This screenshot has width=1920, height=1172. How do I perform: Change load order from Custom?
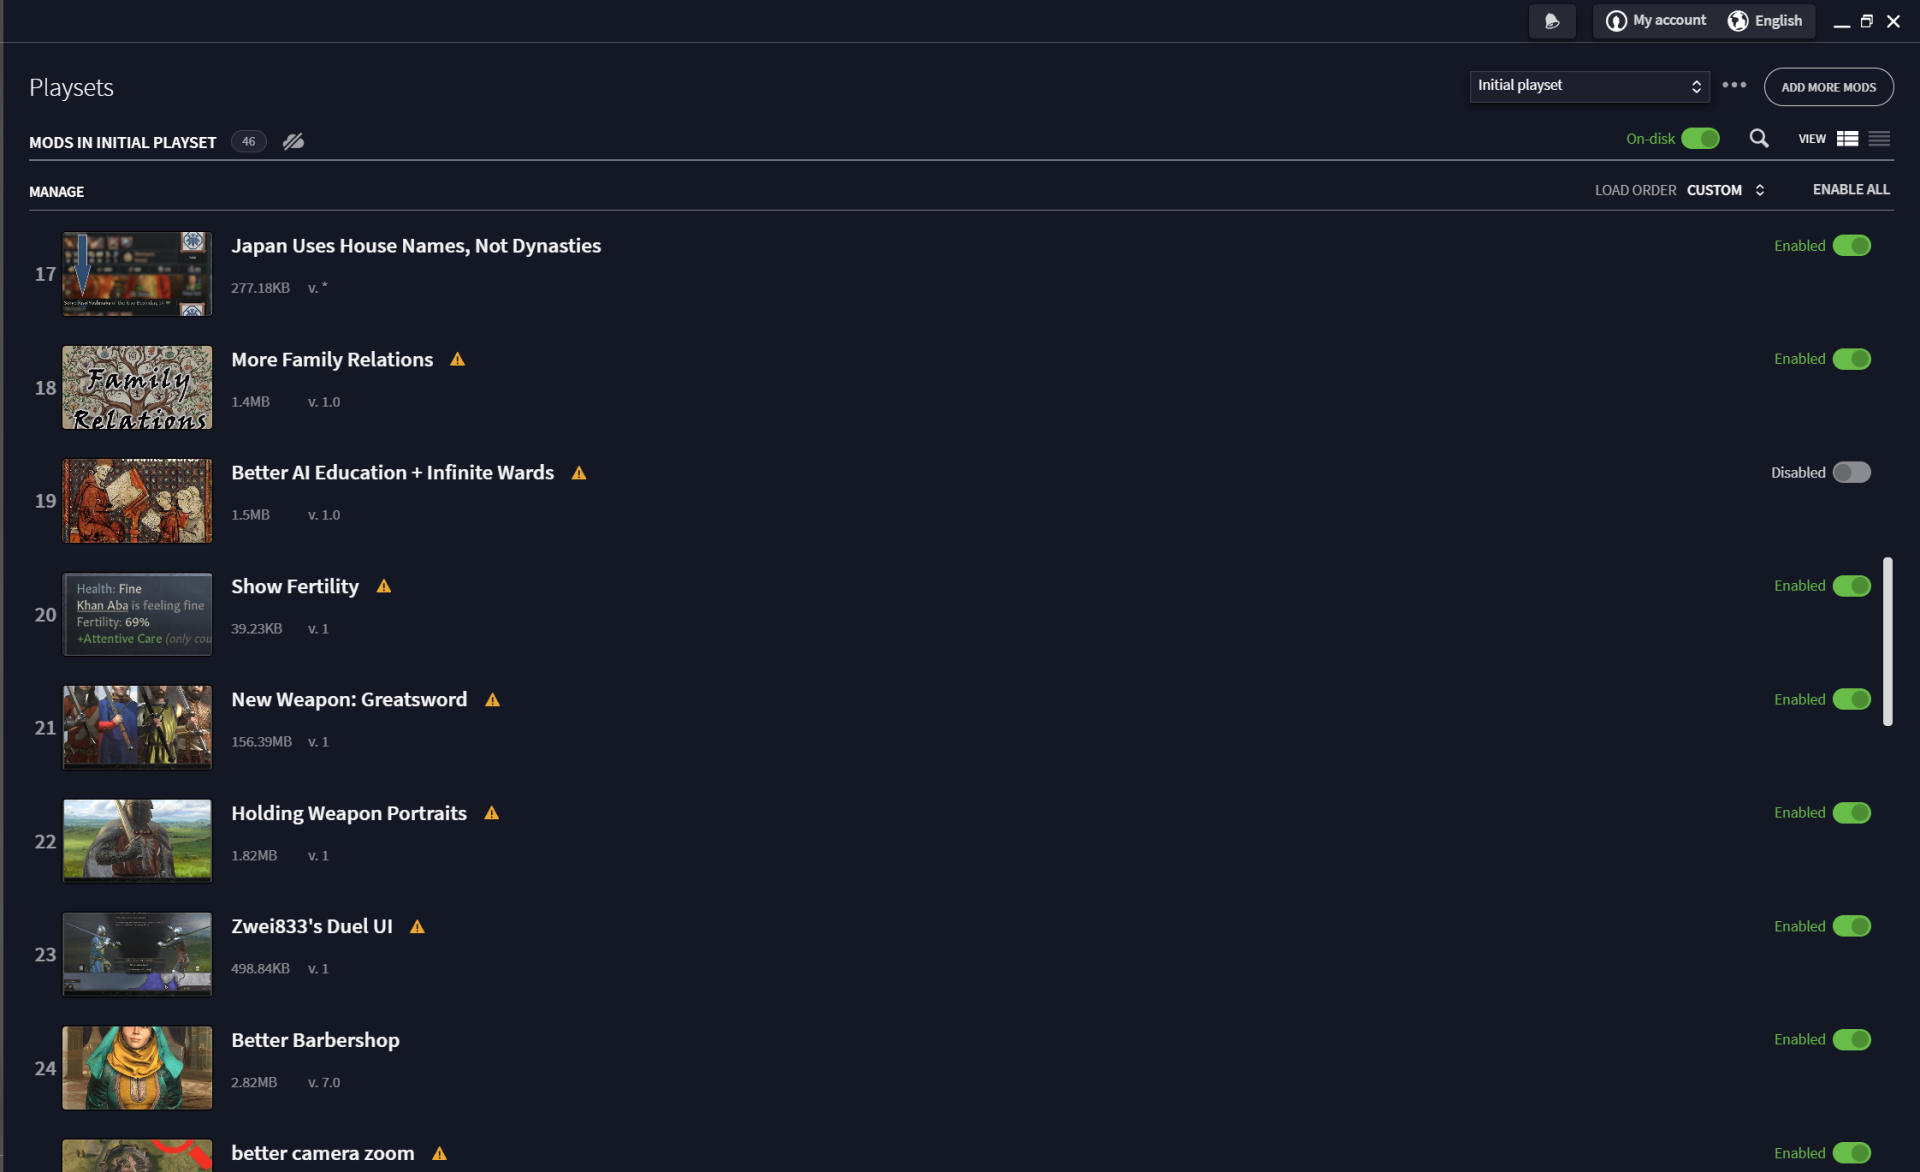tap(1725, 190)
